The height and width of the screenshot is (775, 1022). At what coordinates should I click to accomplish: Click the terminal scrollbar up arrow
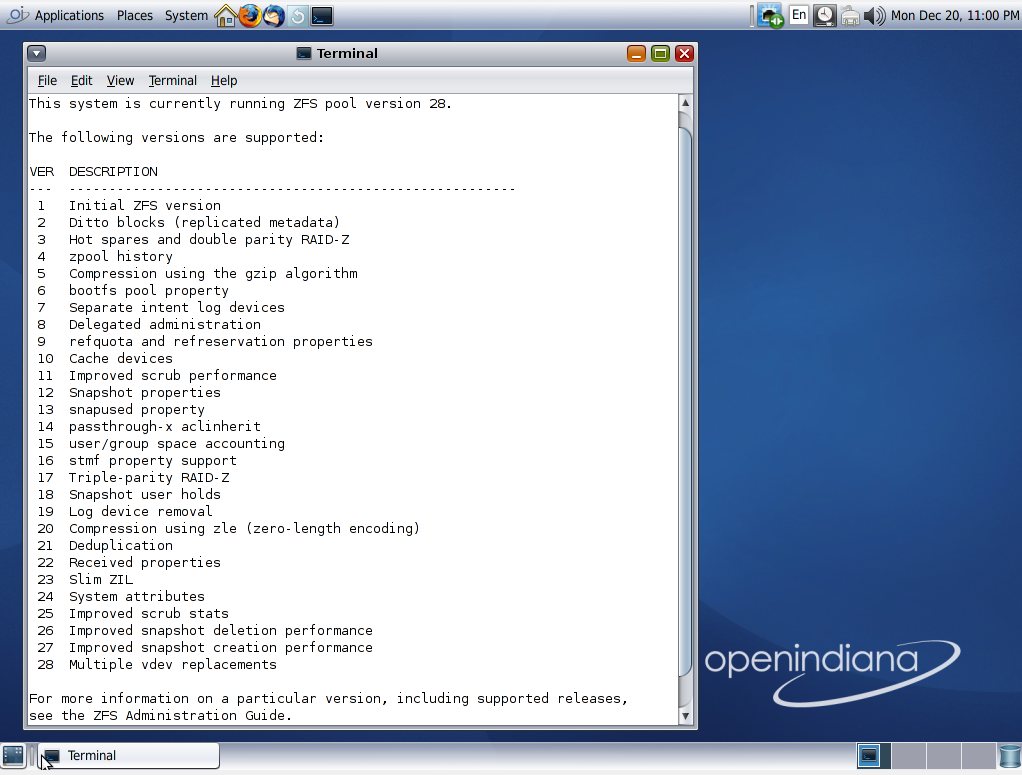(685, 103)
